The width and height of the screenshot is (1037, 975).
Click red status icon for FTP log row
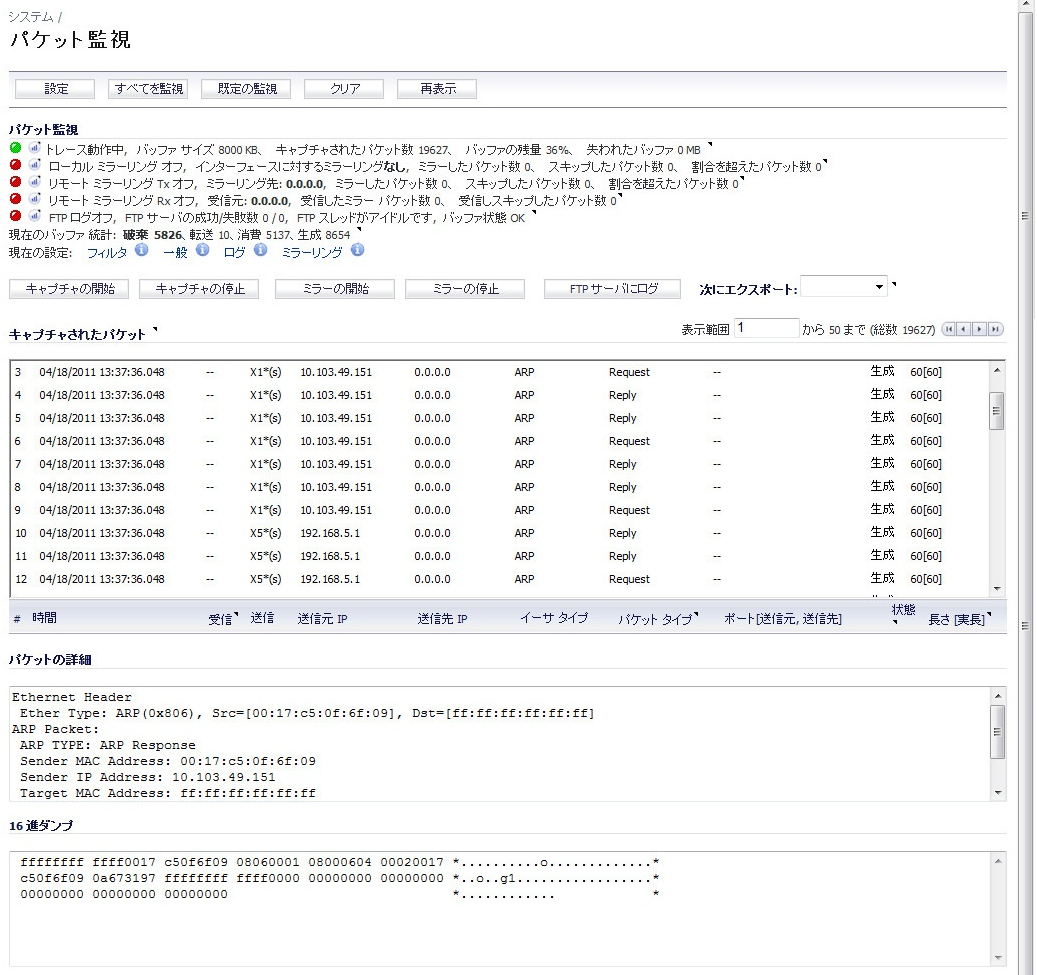[15, 216]
